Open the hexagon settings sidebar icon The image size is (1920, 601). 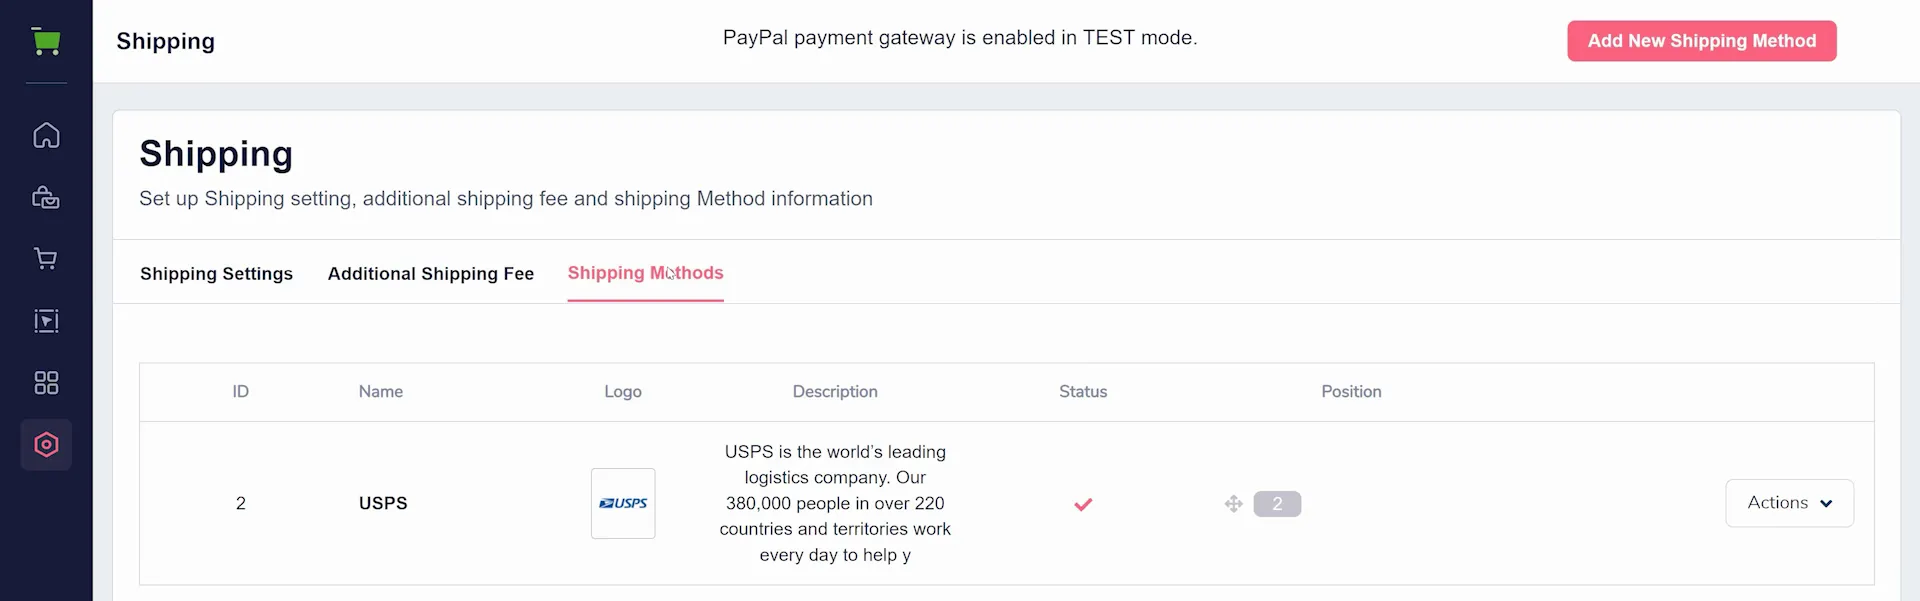coord(46,445)
